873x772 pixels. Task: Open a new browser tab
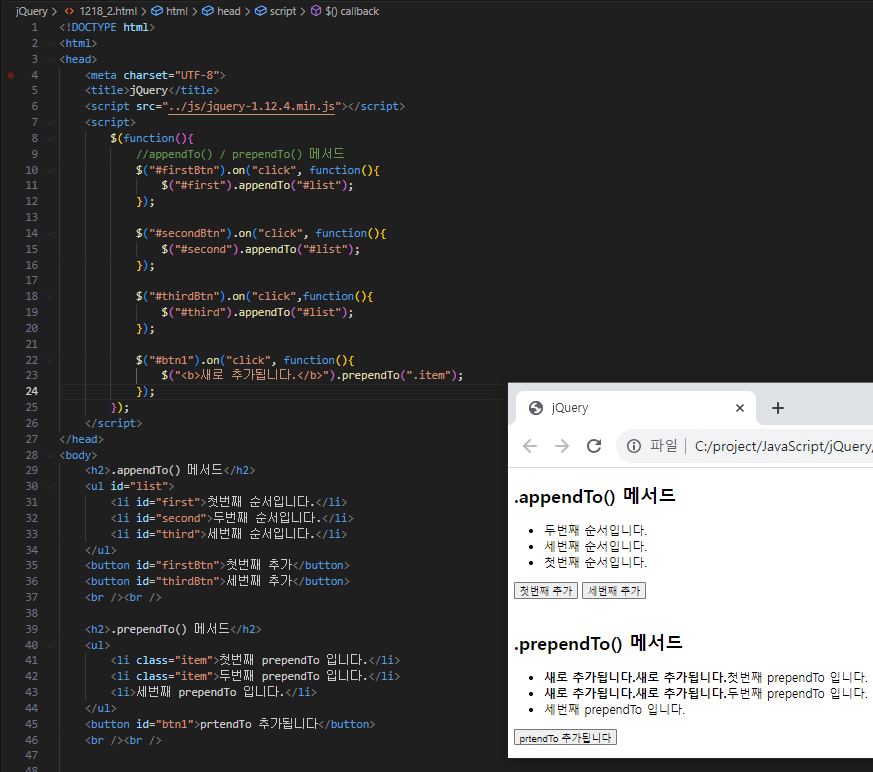tap(778, 408)
